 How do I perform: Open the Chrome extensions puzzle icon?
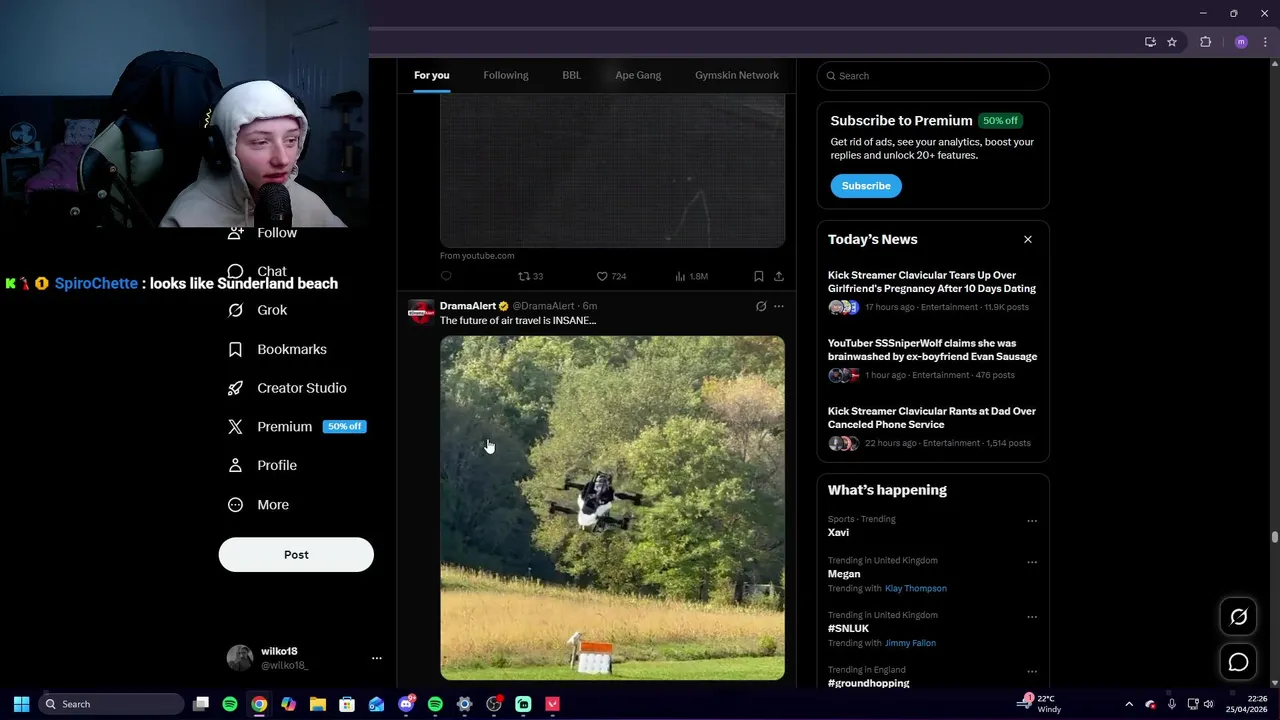1206,42
